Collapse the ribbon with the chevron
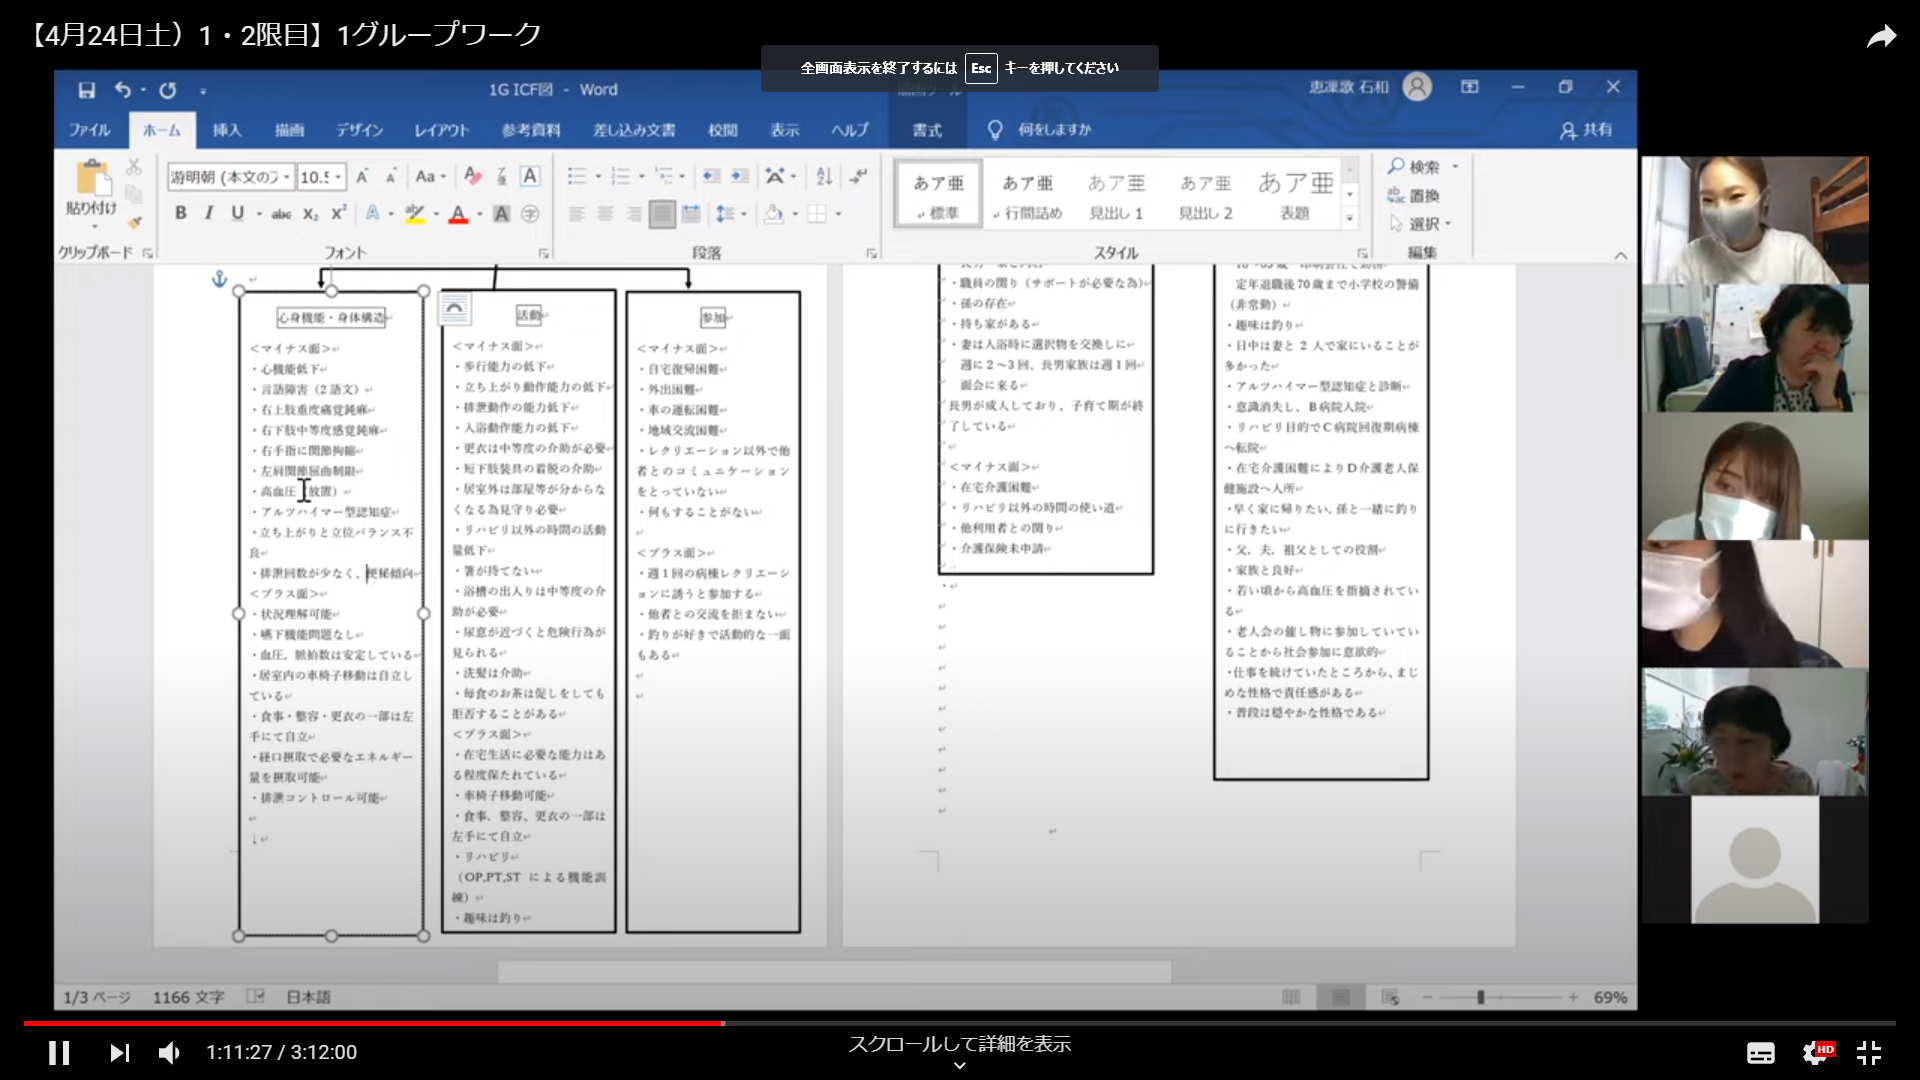This screenshot has width=1920, height=1080. 1621,255
